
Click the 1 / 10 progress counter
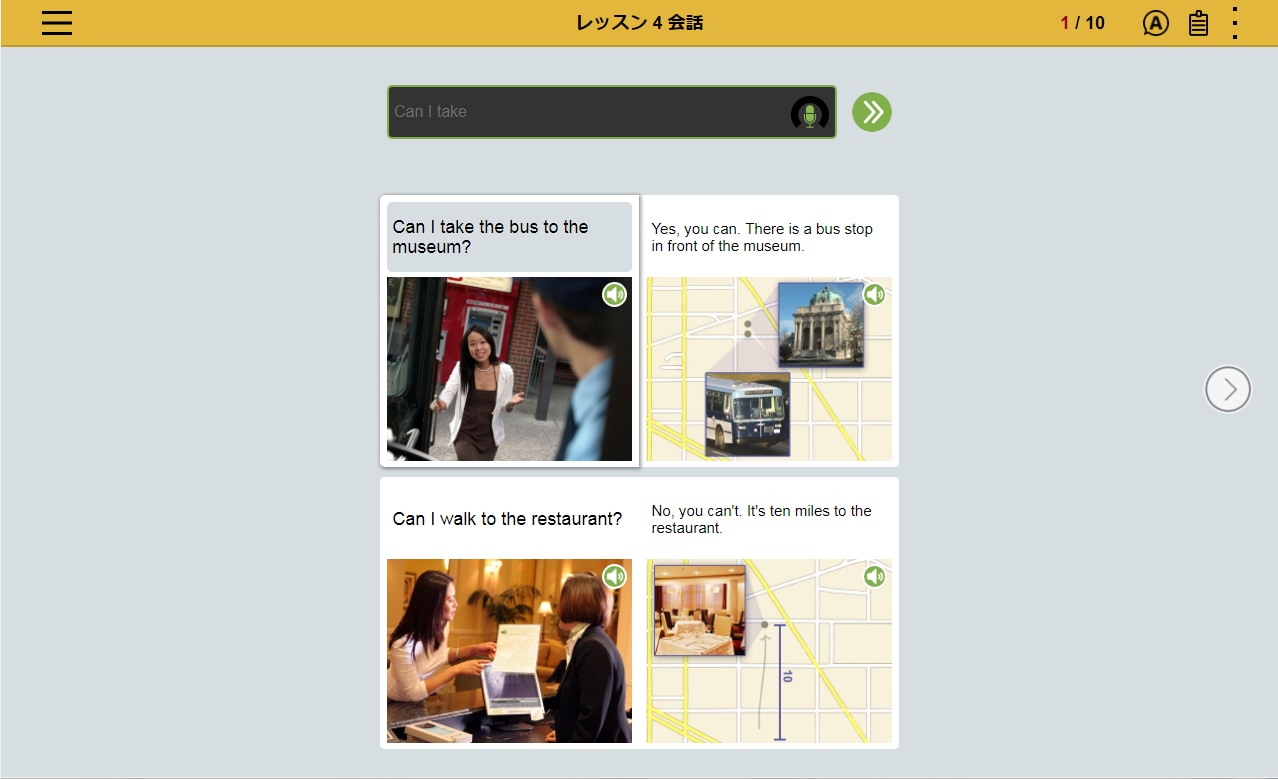pyautogui.click(x=1082, y=23)
